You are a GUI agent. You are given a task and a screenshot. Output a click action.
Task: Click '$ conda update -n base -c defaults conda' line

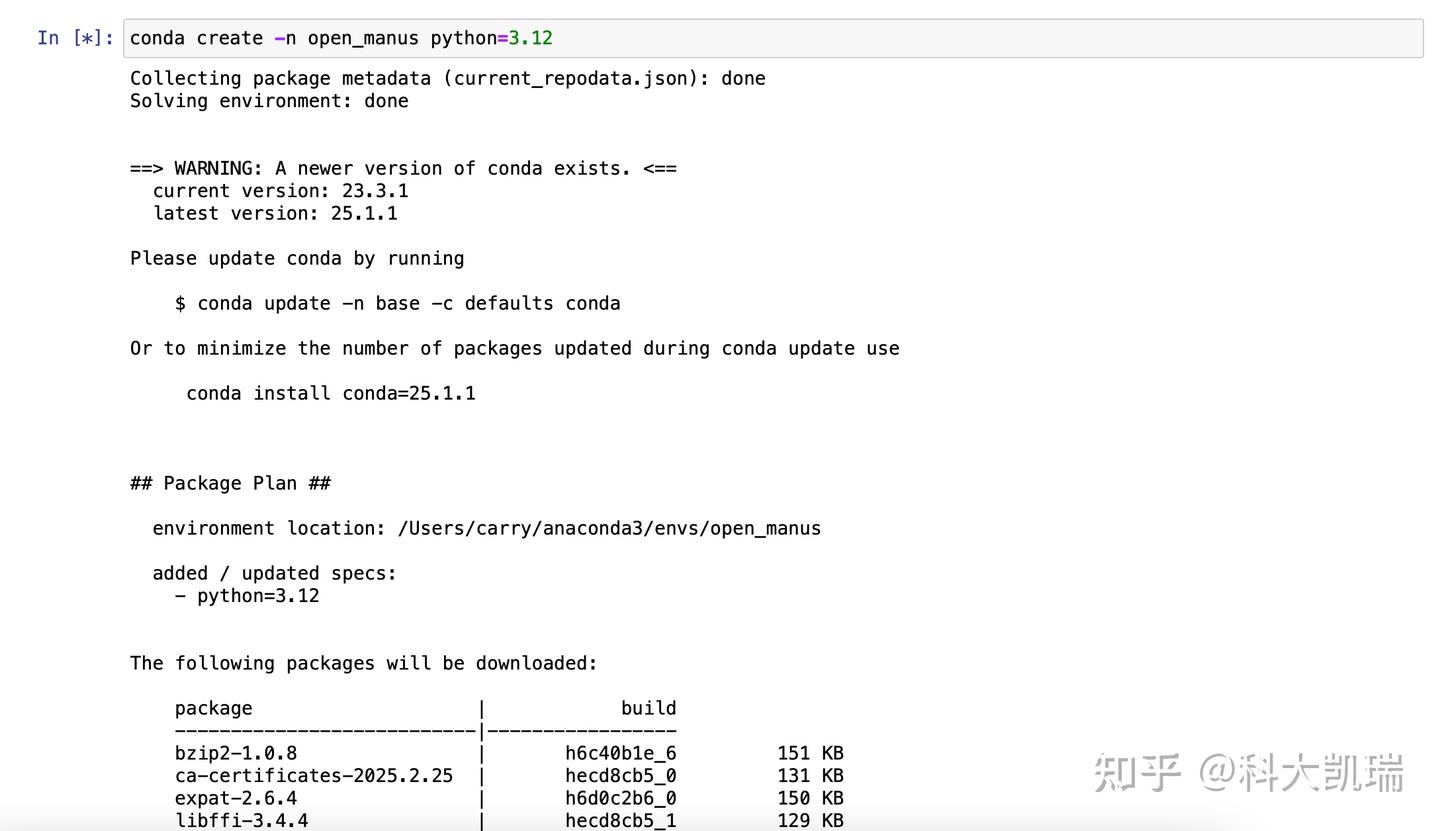(x=397, y=303)
